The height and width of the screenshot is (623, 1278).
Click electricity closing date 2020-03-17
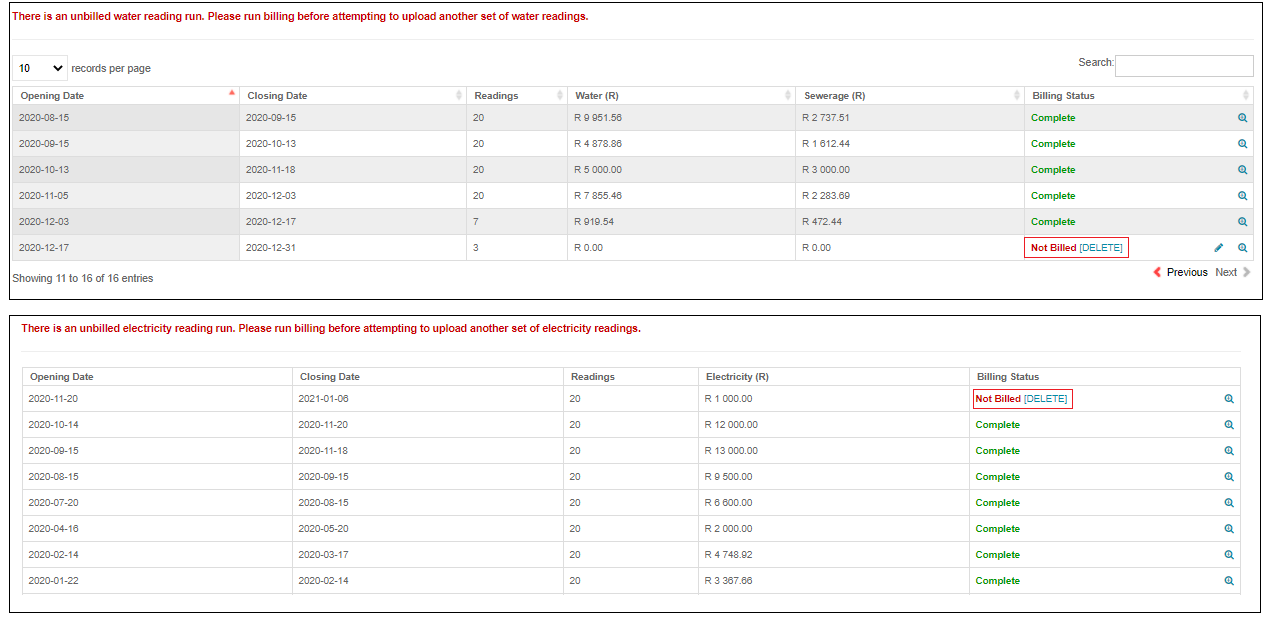click(323, 555)
